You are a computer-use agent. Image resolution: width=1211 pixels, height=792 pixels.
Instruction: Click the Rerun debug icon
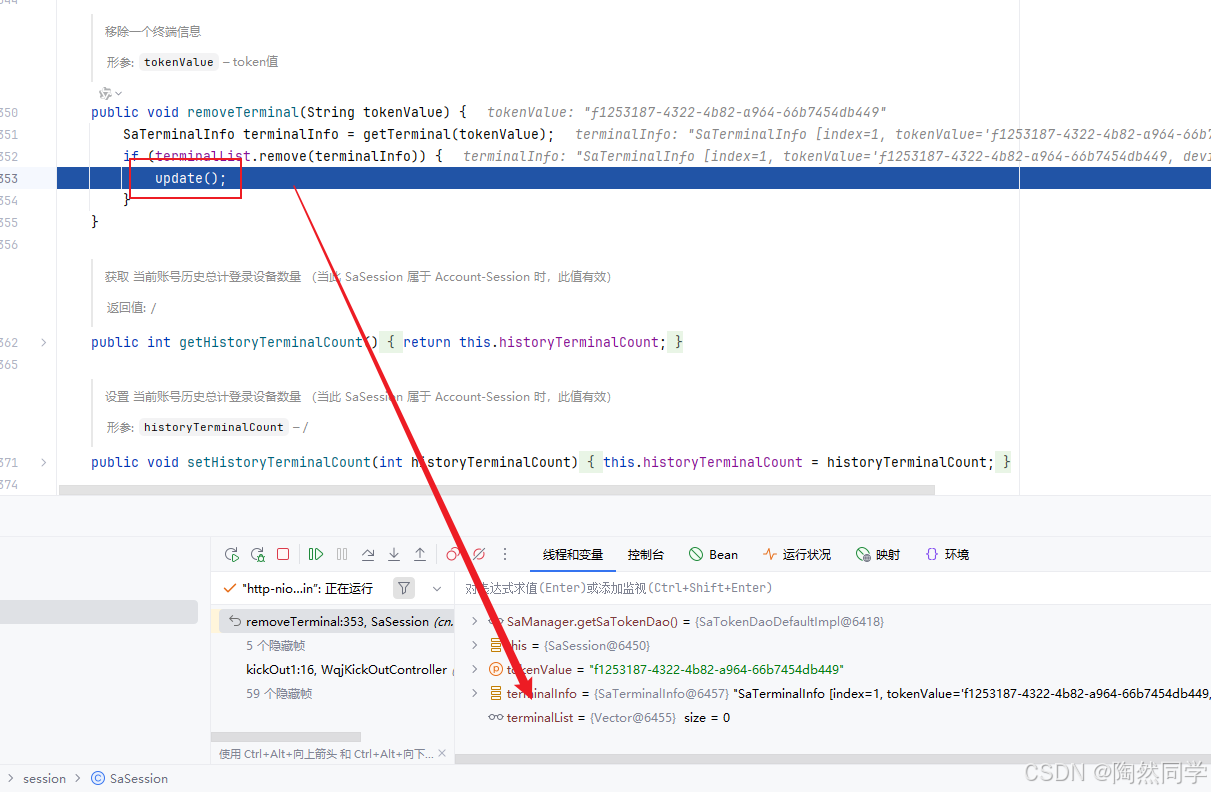coord(232,554)
